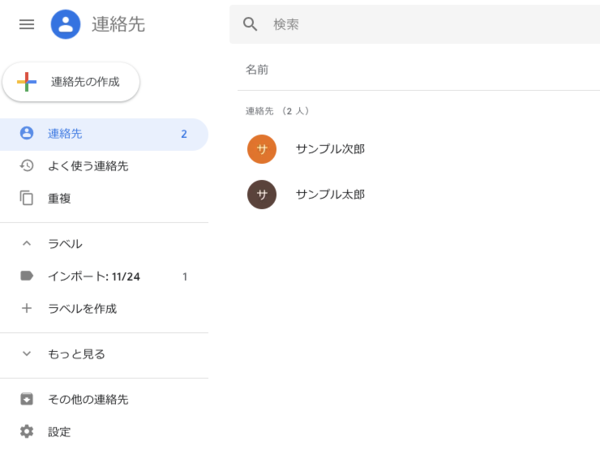Click the history icon for よく使う連絡先
Image resolution: width=600 pixels, height=454 pixels.
[x=27, y=166]
